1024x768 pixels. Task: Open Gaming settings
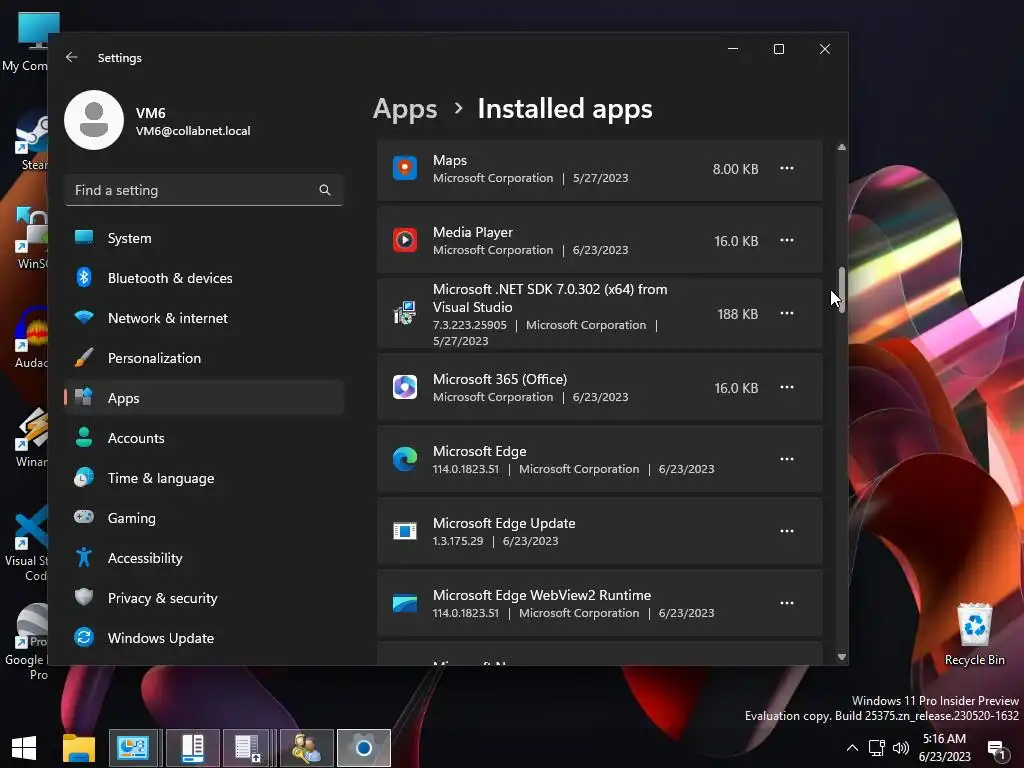pyautogui.click(x=204, y=517)
